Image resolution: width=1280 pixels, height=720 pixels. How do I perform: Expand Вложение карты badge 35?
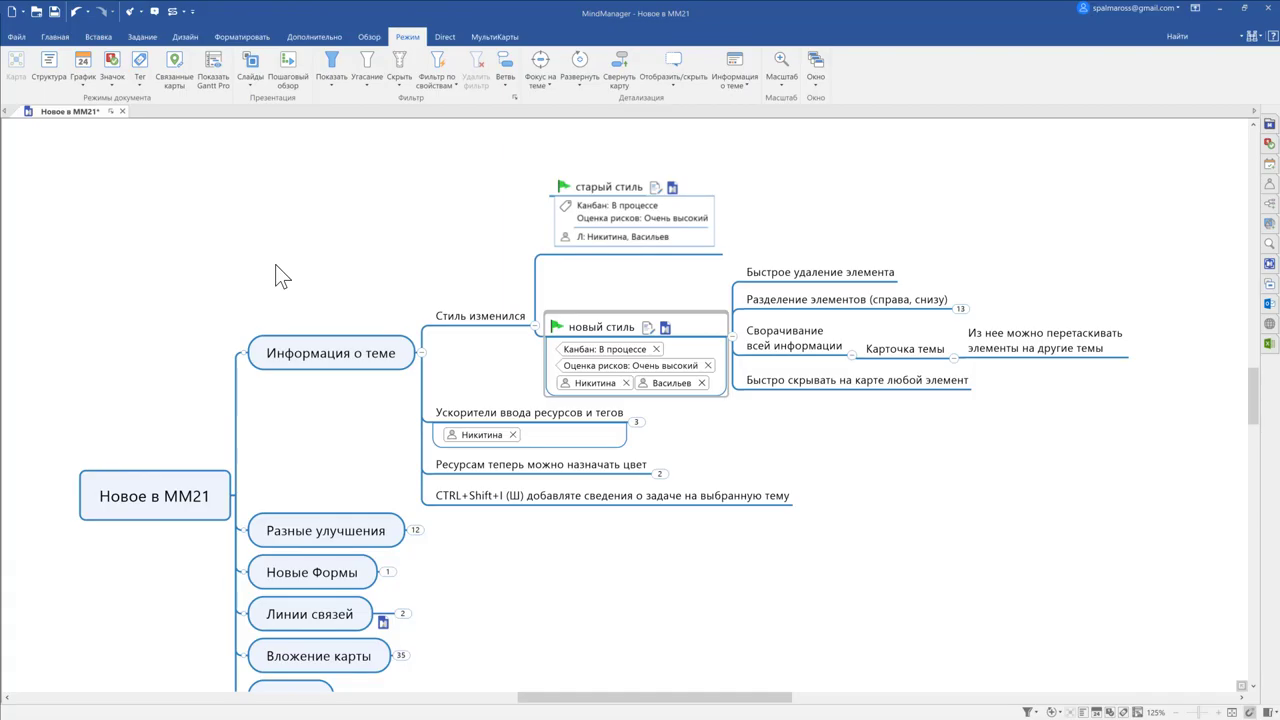[401, 656]
